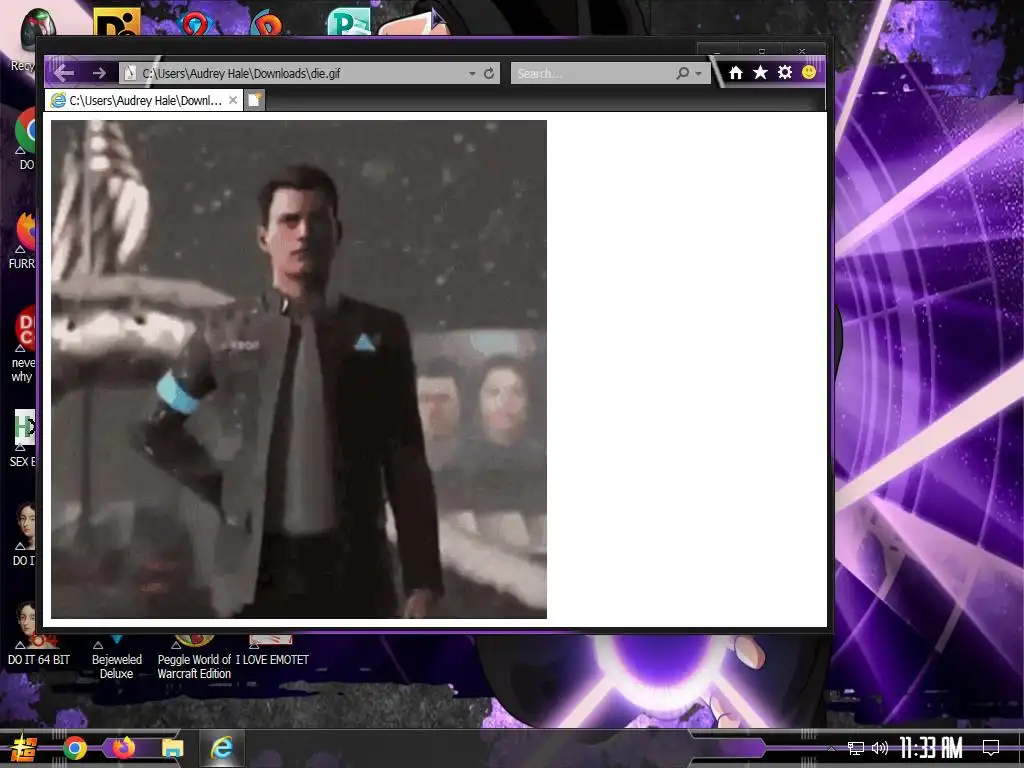
Task: Click the smiley feedback icon
Action: pos(808,72)
